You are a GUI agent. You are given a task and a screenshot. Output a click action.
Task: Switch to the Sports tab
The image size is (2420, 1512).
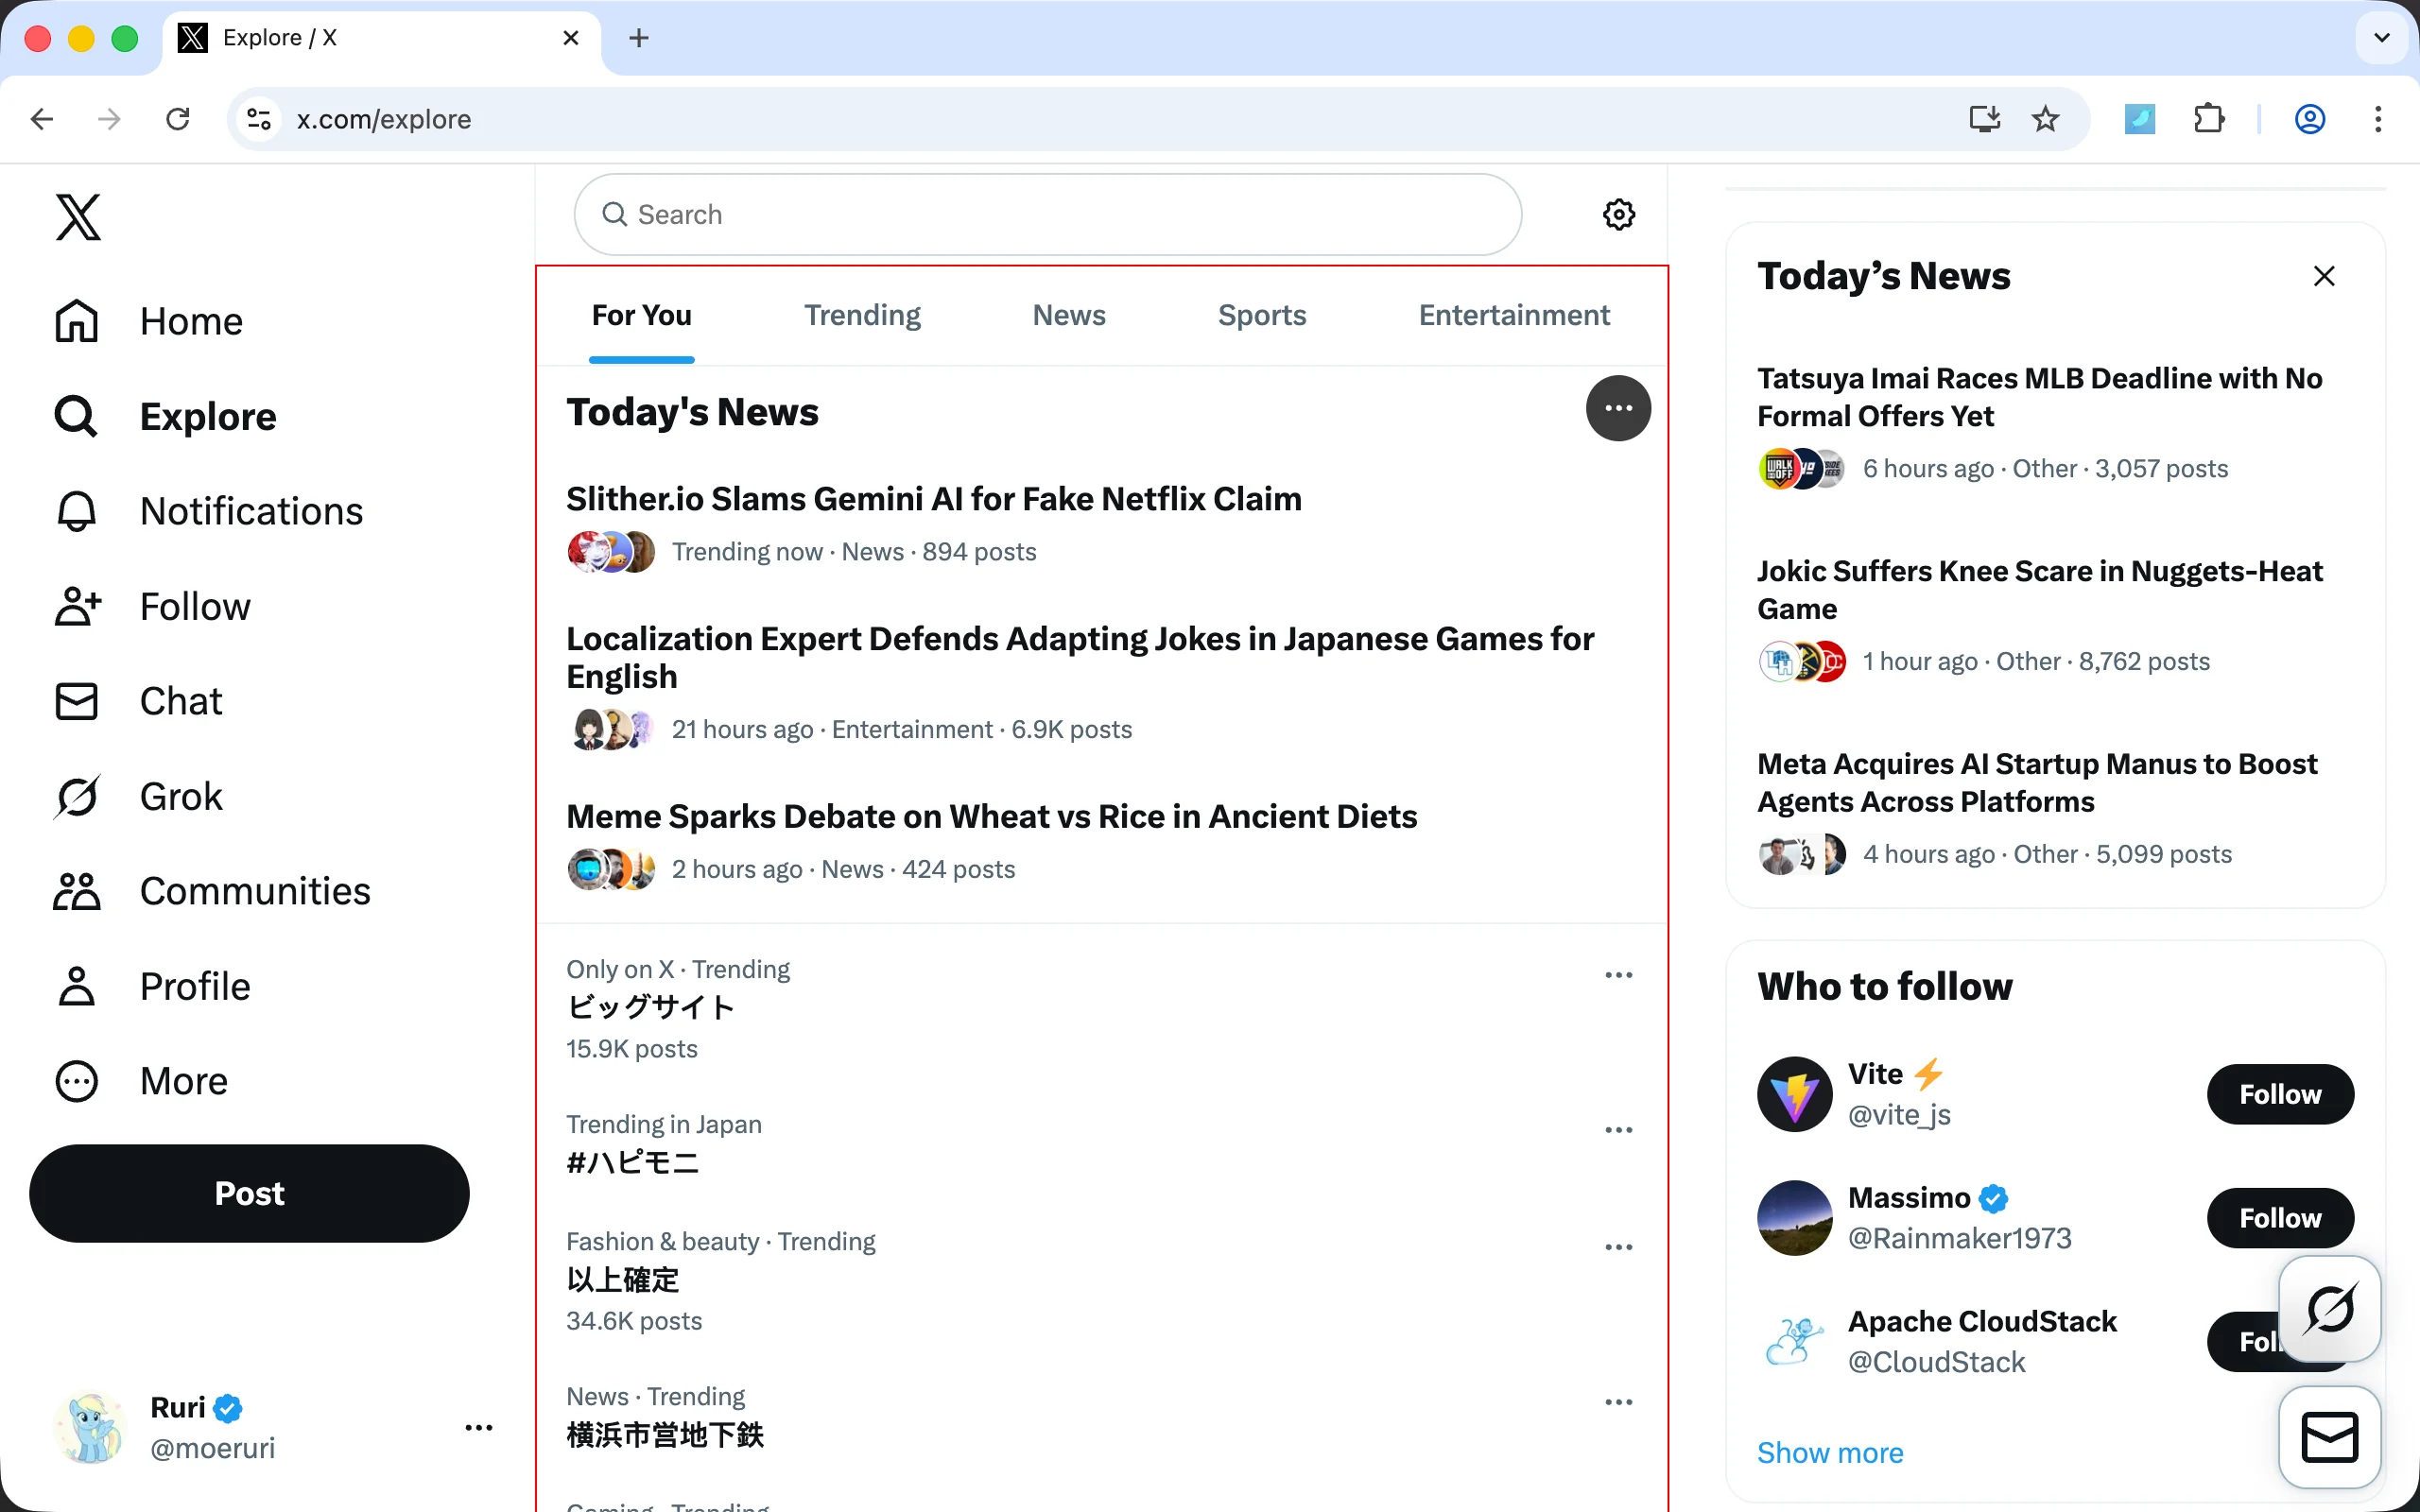(1261, 315)
